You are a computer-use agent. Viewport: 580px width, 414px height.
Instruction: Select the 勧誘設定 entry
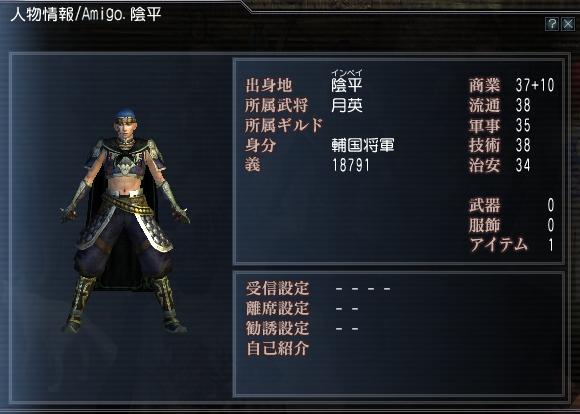[x=277, y=328]
